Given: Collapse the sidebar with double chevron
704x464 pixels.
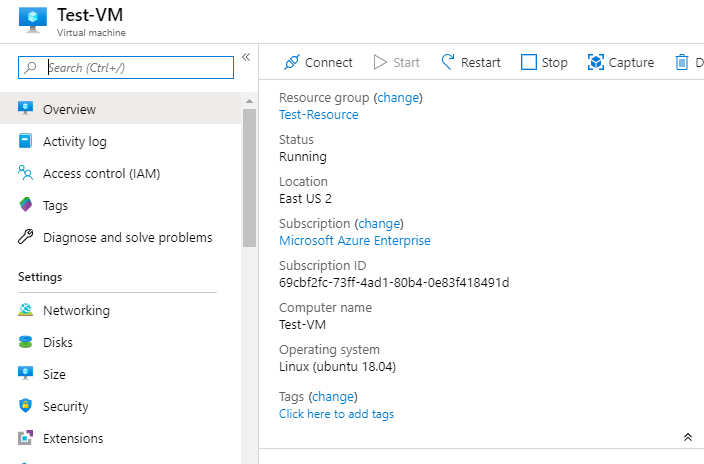Looking at the screenshot, I should (x=246, y=57).
